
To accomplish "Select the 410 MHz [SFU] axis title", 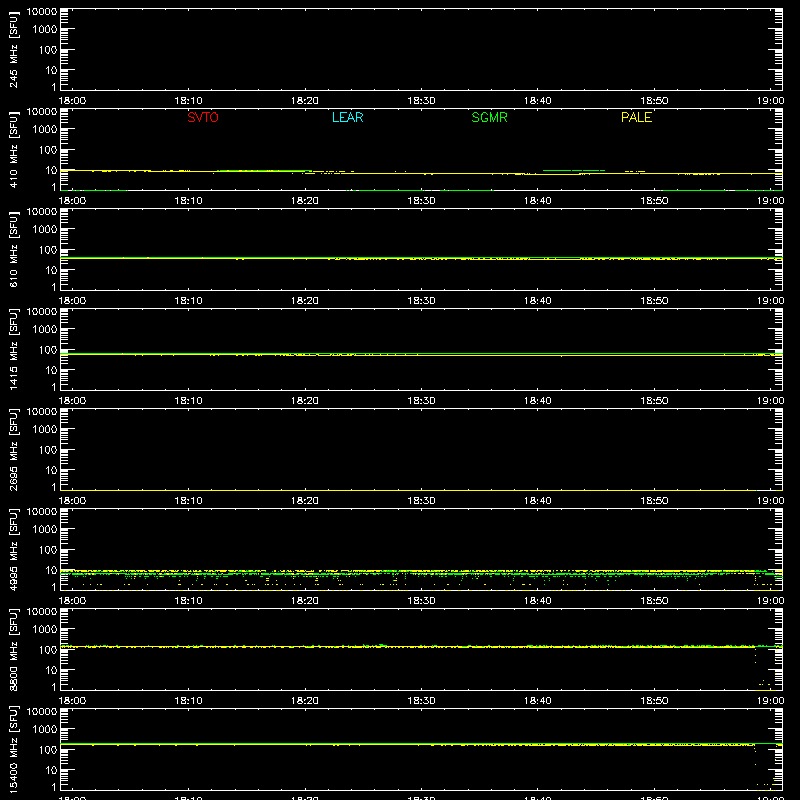I will point(14,149).
